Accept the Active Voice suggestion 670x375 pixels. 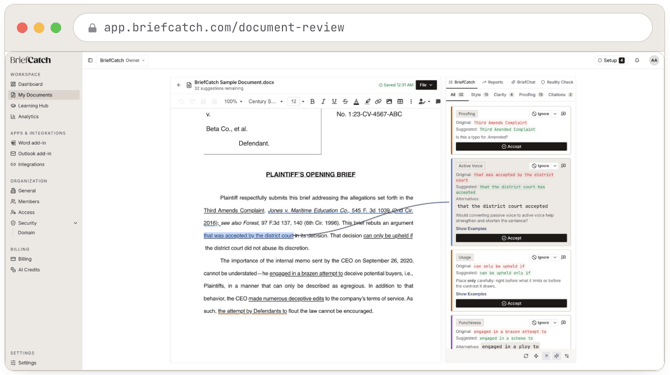[x=511, y=238]
